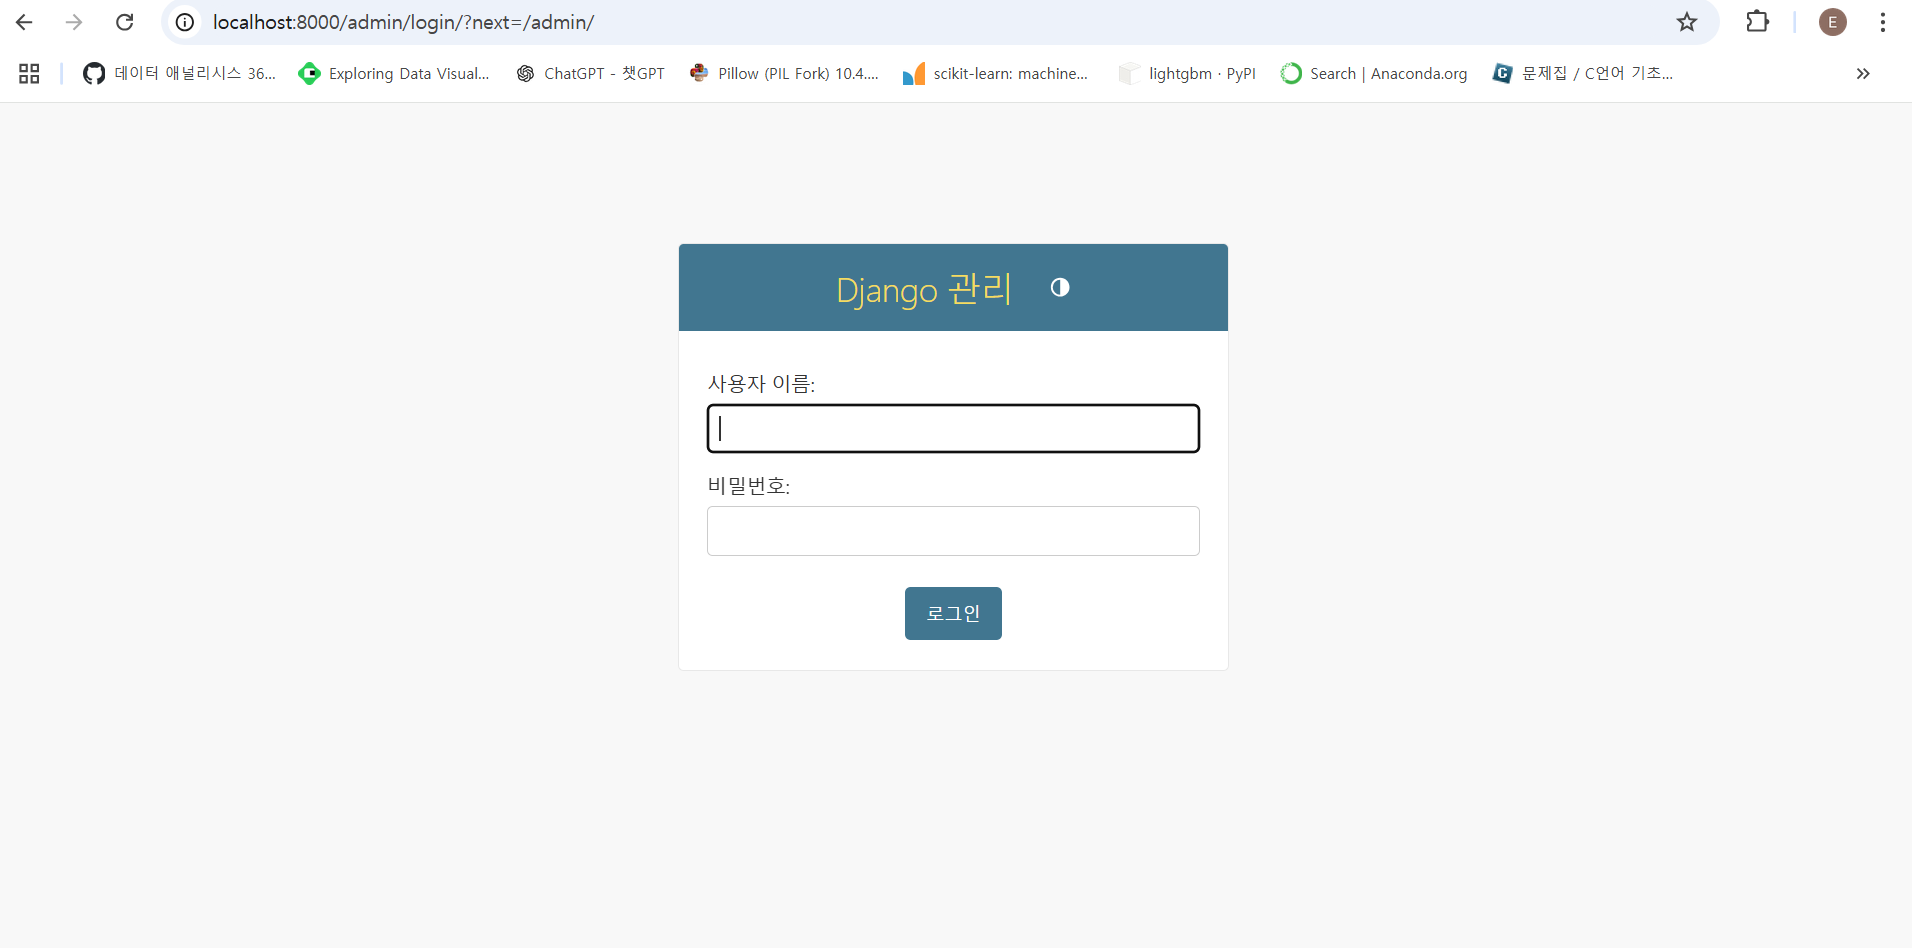Open the Search | Anaconda.org bookmark
The image size is (1912, 948).
(1374, 73)
